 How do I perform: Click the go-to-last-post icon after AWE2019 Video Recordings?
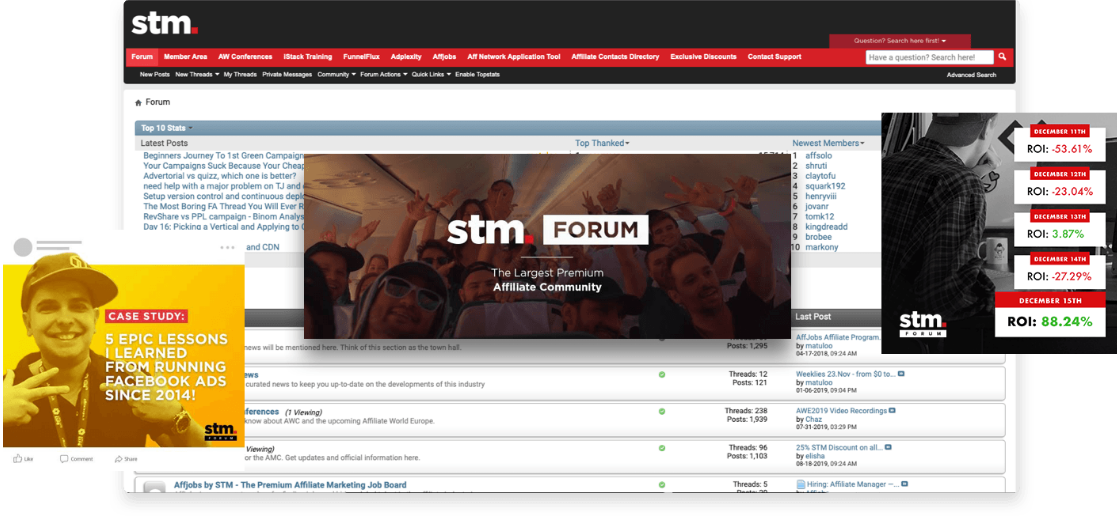coord(892,410)
